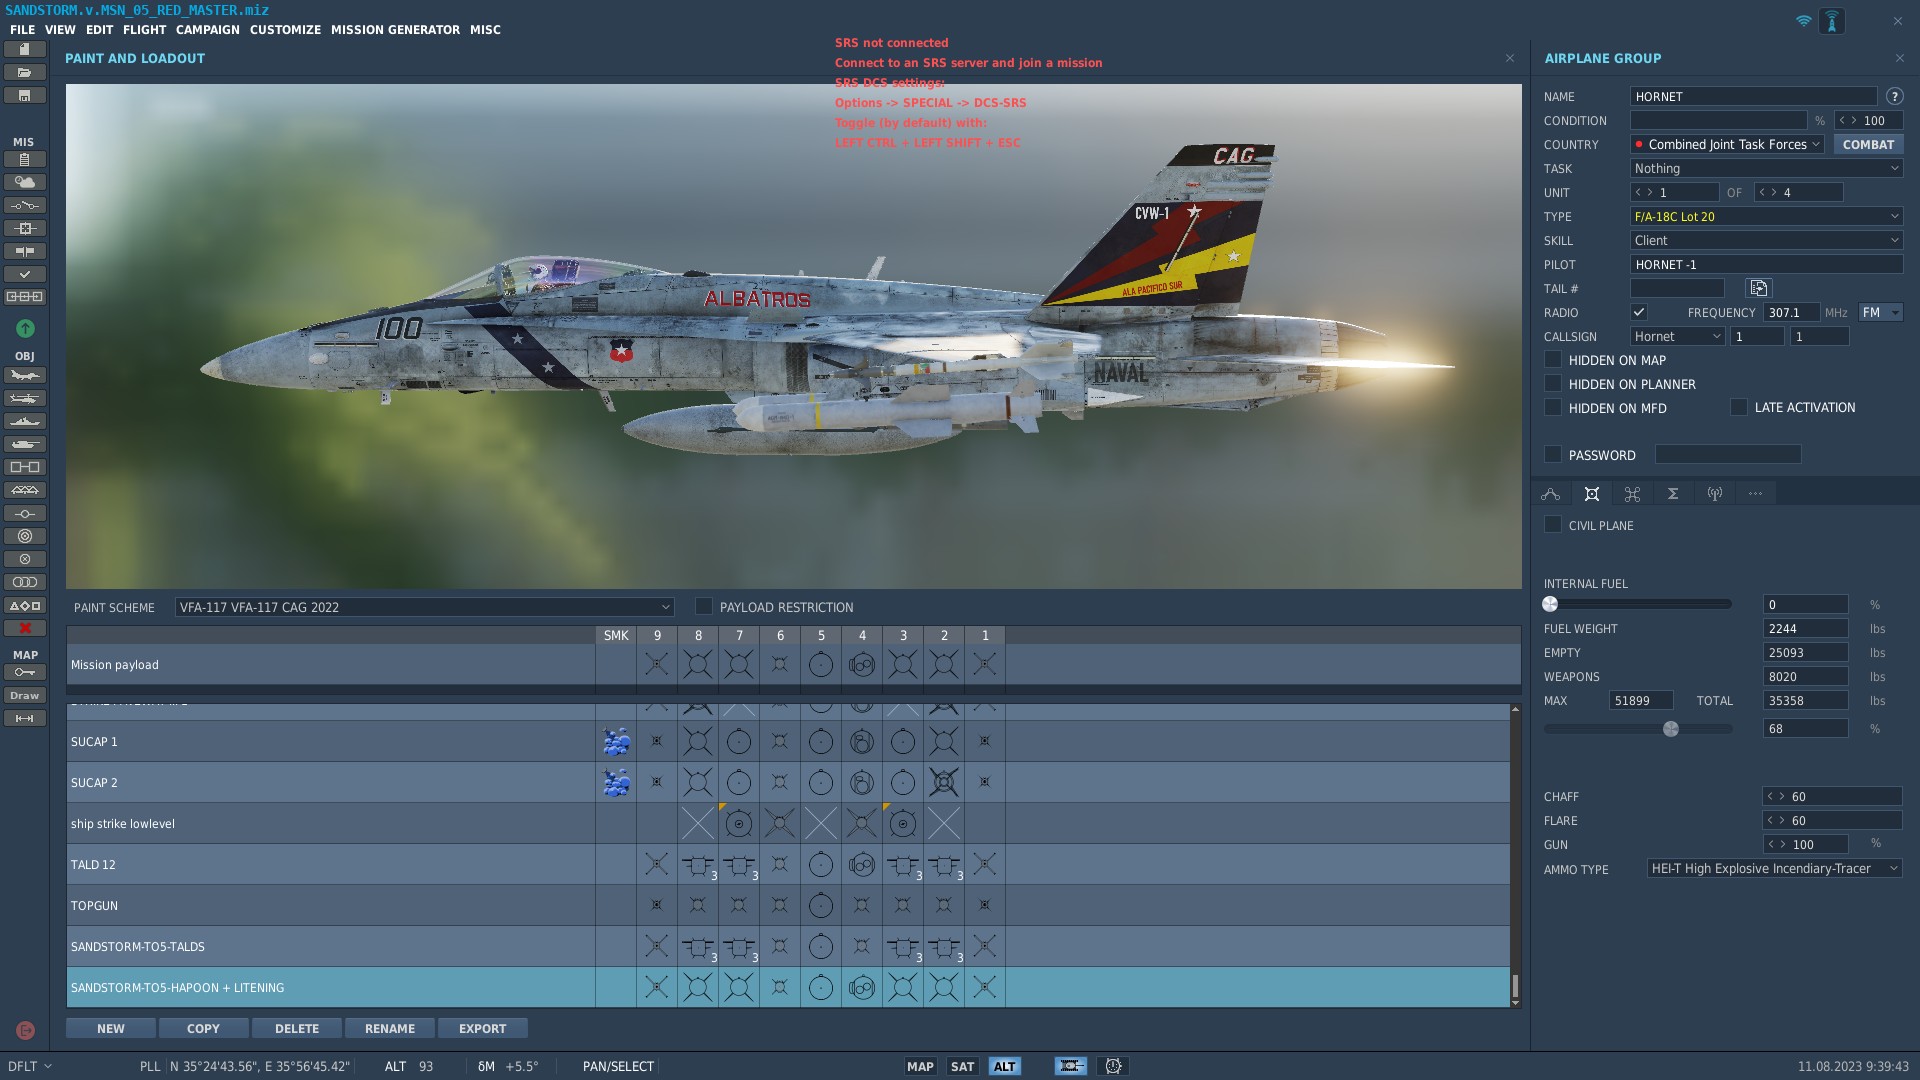Click the airplane group object icon
1920x1080 pixels.
click(25, 376)
